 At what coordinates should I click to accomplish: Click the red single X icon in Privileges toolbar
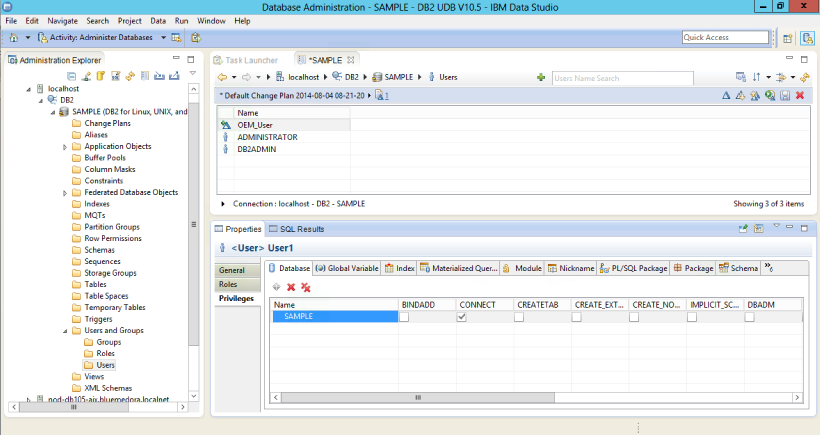[x=291, y=287]
